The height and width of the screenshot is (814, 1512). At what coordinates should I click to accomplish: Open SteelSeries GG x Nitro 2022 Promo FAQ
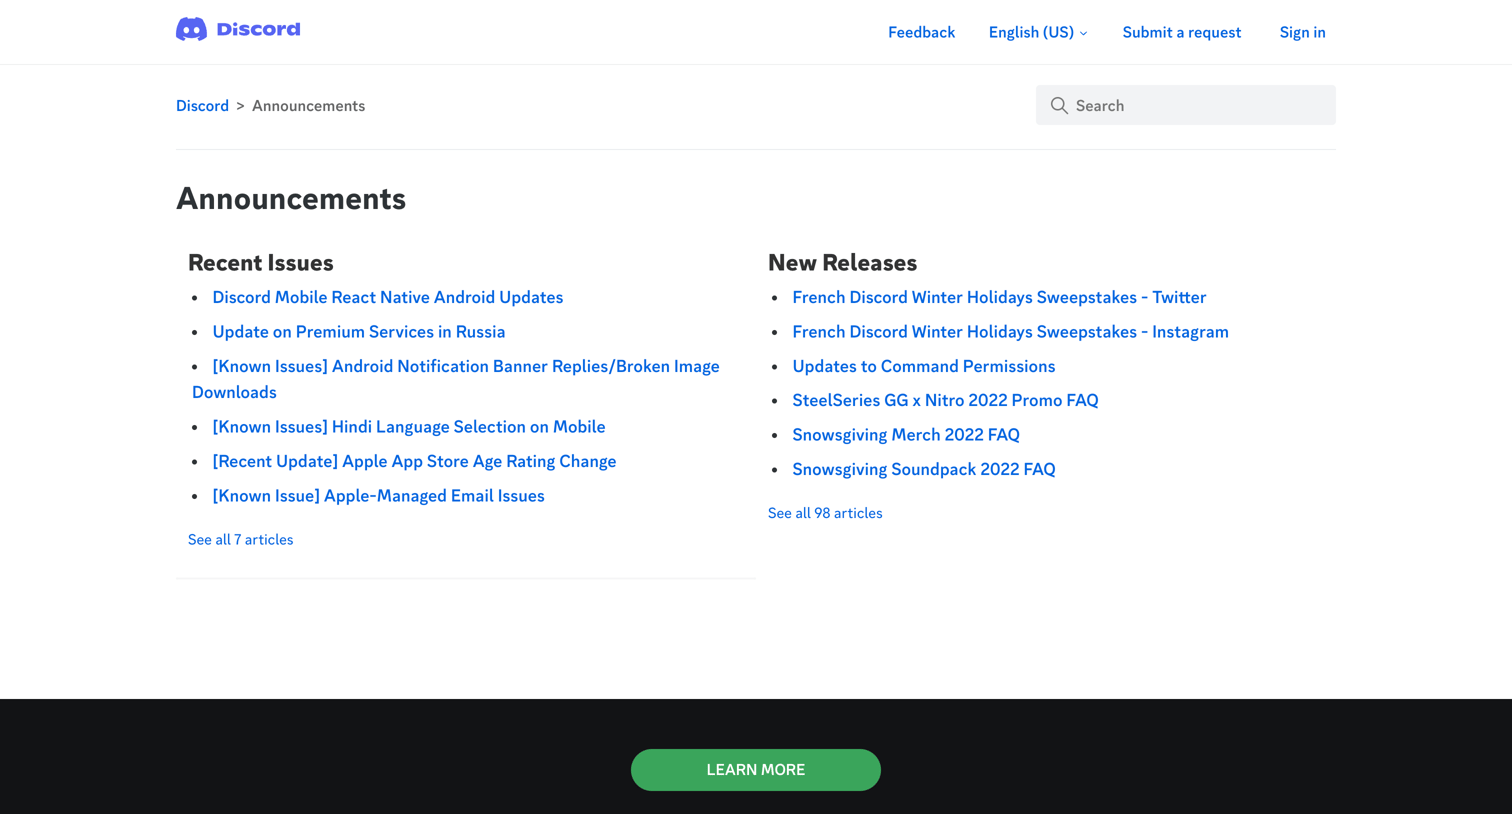(945, 400)
